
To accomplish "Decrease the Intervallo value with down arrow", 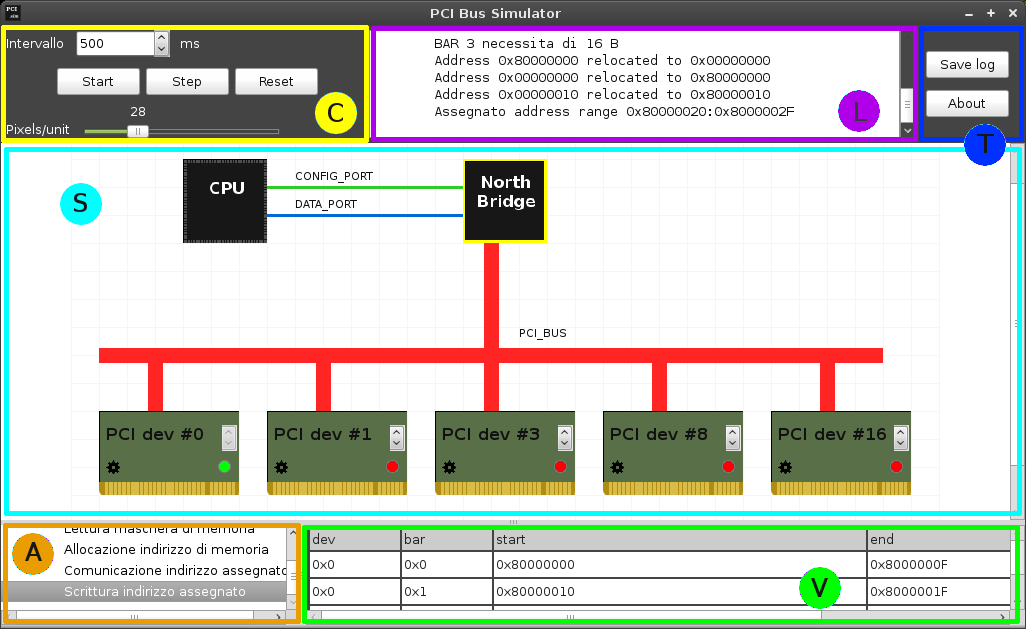I will [162, 50].
